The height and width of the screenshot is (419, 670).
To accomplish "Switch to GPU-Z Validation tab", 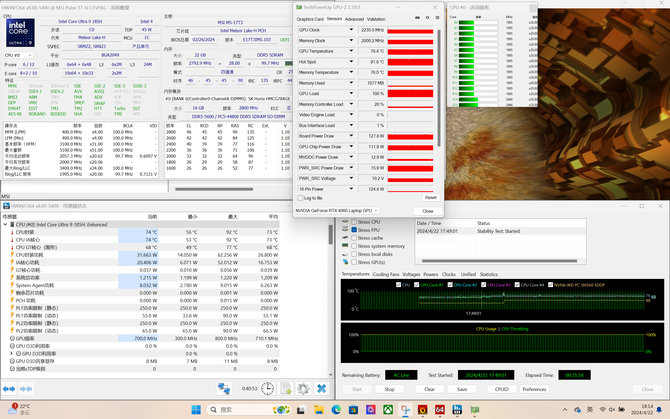I will [376, 19].
